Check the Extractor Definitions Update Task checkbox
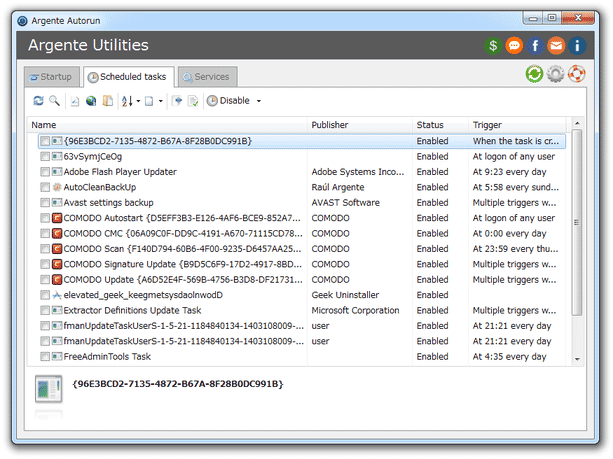 [45, 311]
